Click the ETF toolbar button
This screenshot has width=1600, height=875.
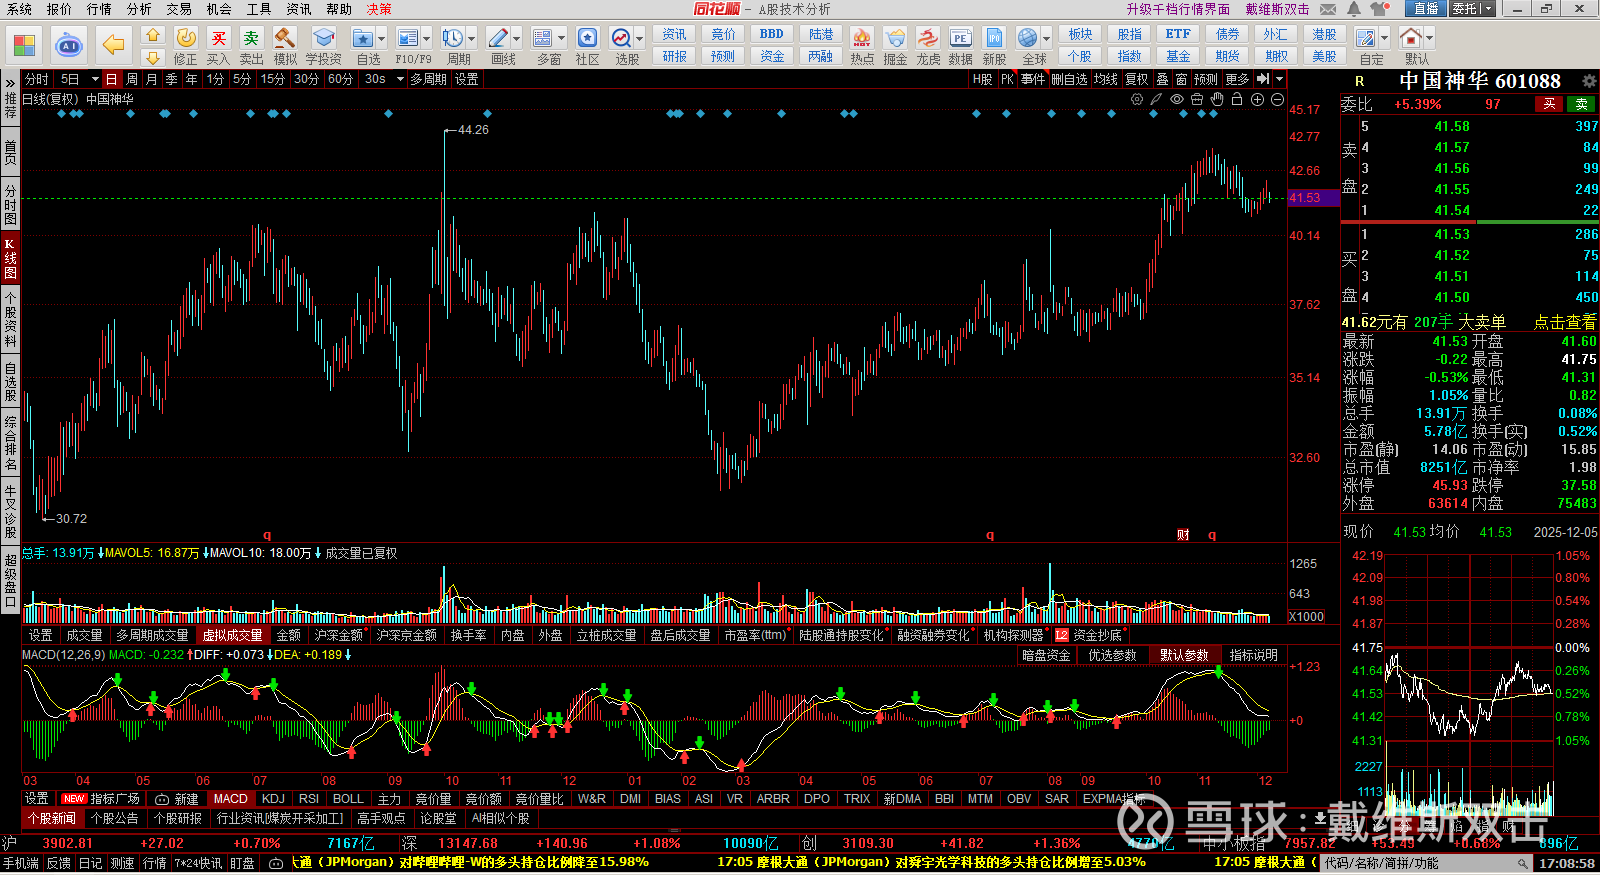pos(1178,34)
